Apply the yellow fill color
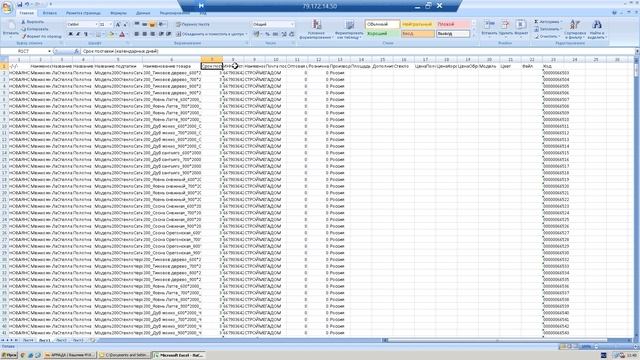 [110, 34]
